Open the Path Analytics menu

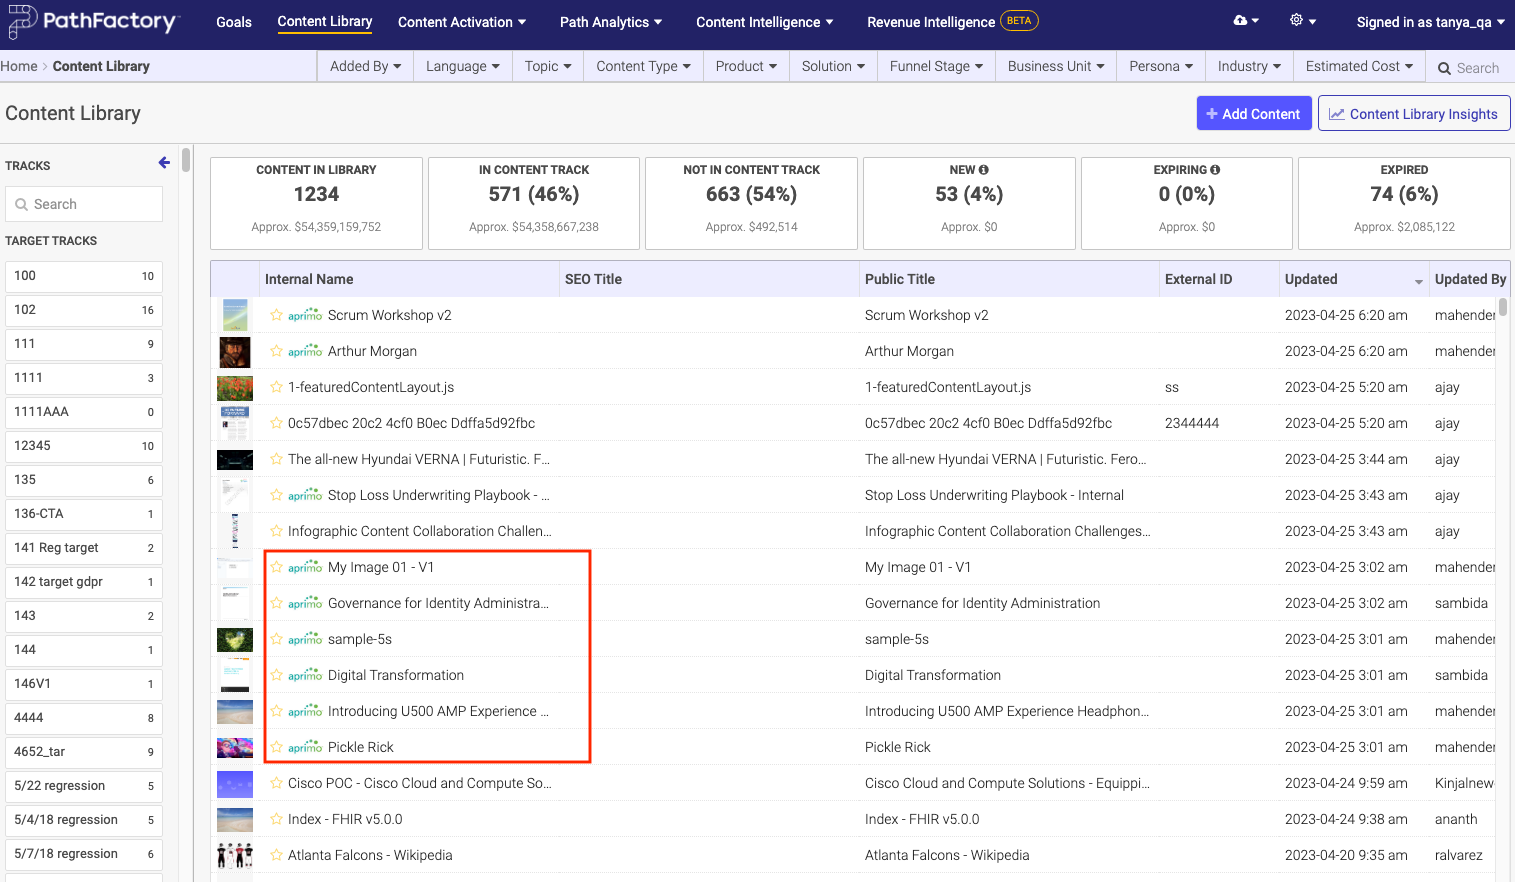click(610, 22)
